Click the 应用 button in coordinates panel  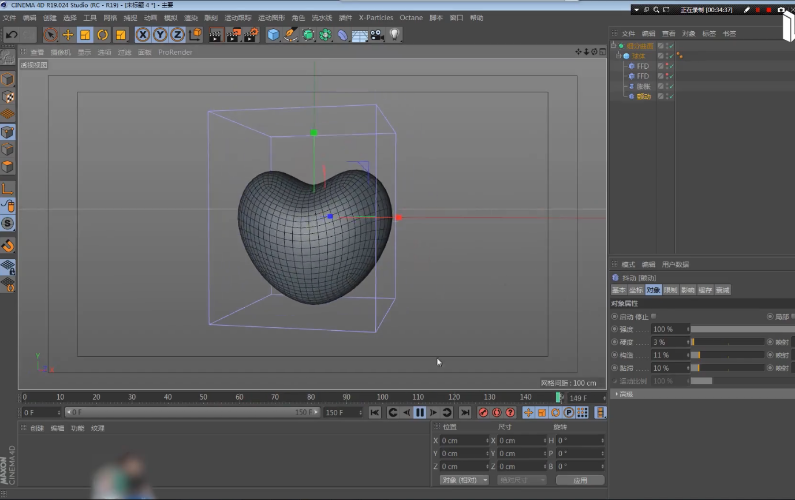click(x=580, y=480)
